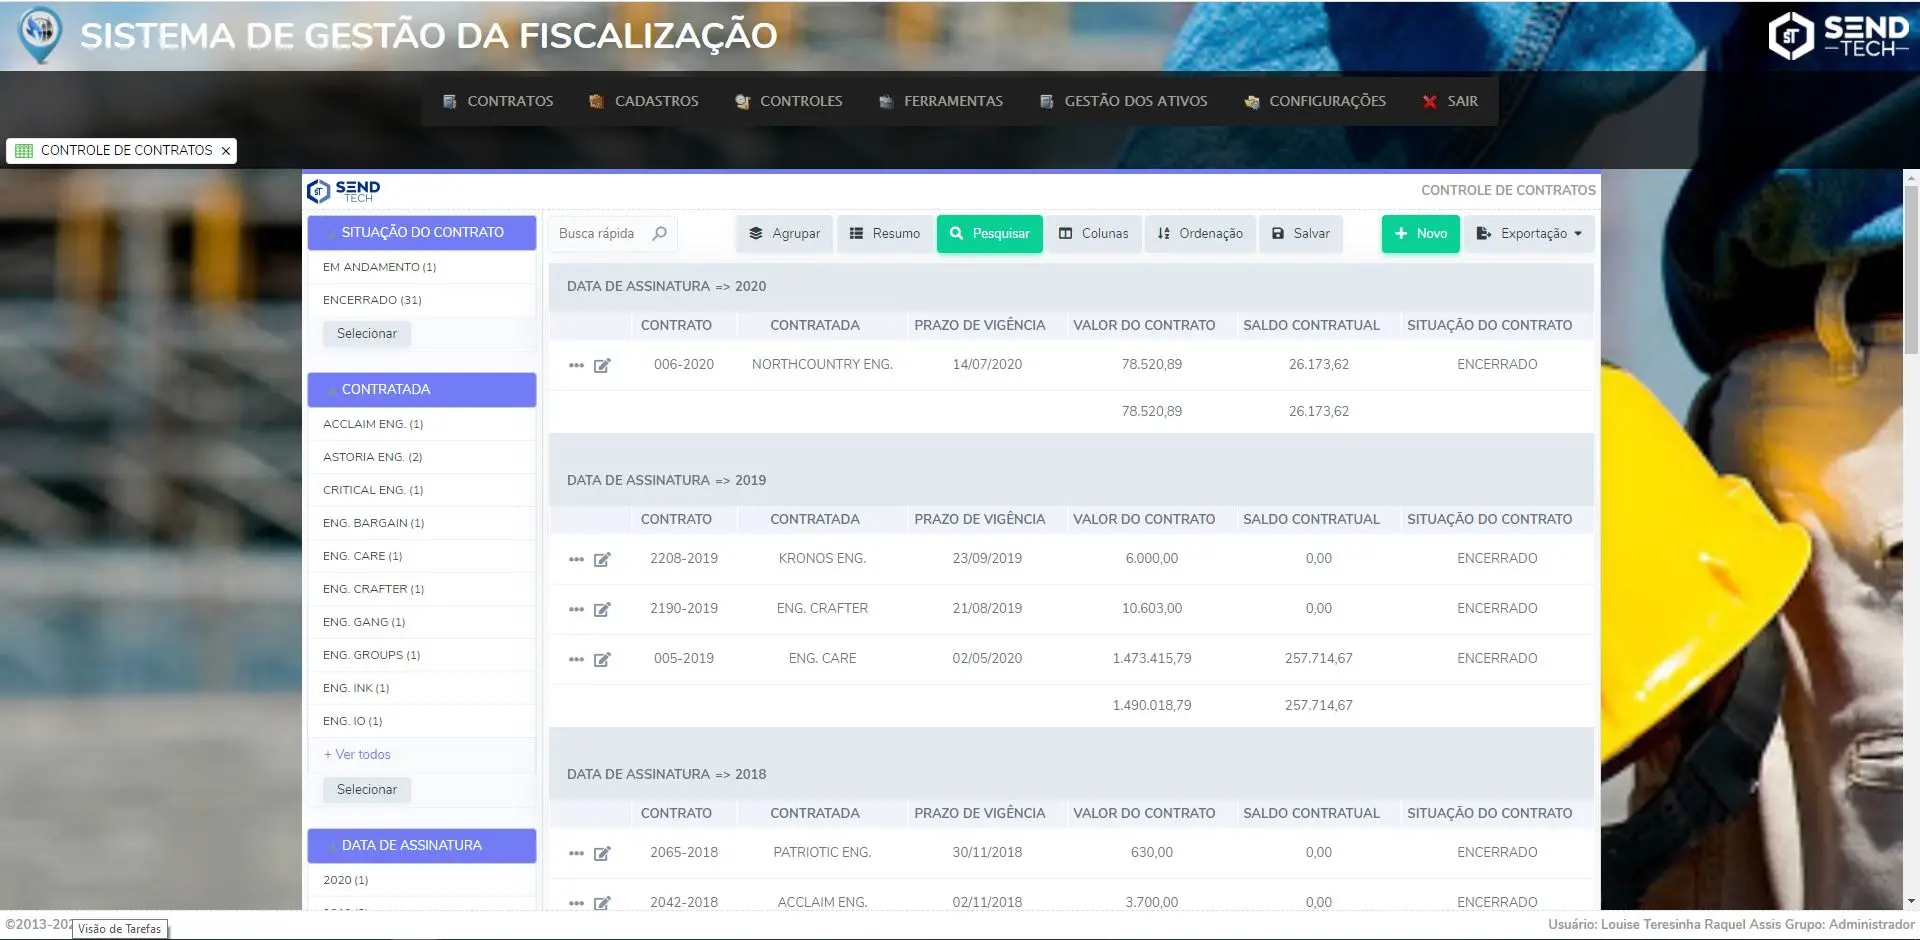
Task: Open the three-dots menu for contract 2065-2018
Action: coord(576,854)
